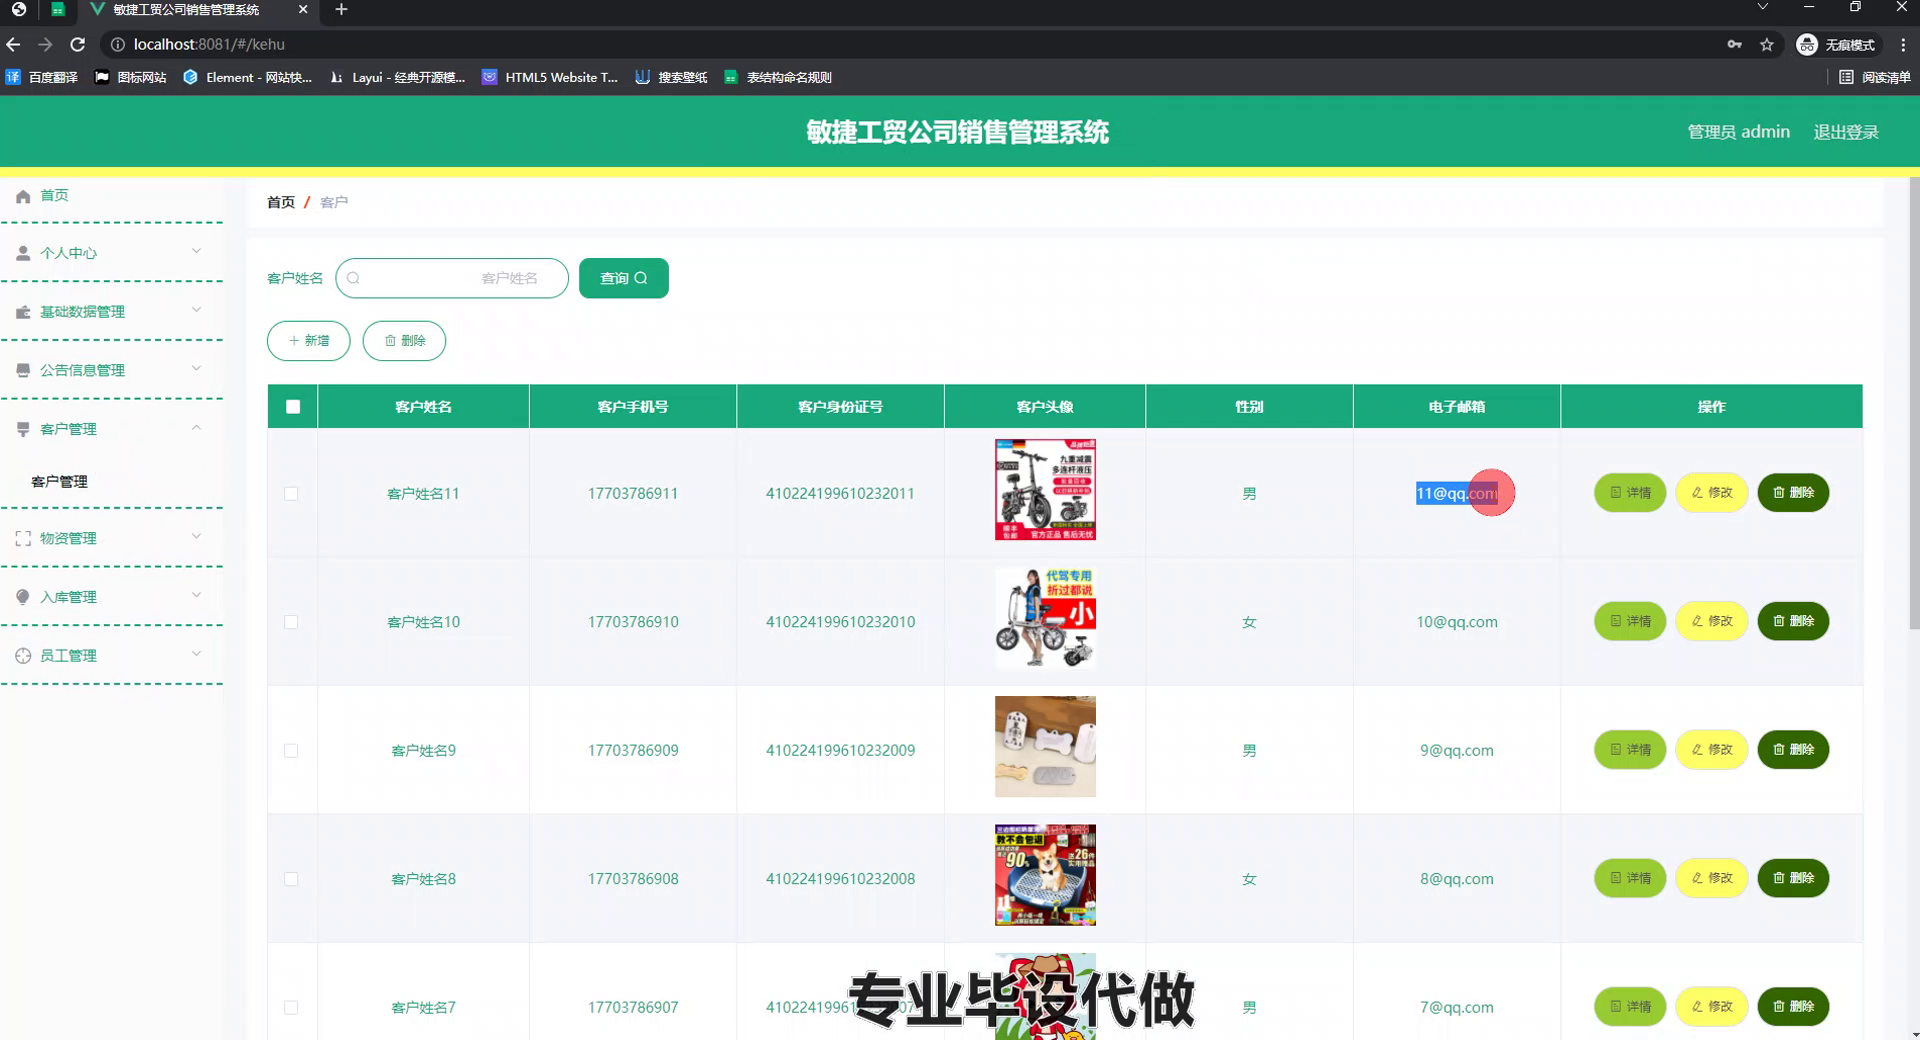Expand 物资管理 submenu arrow
Screen dimensions: 1920x1040
coord(196,536)
